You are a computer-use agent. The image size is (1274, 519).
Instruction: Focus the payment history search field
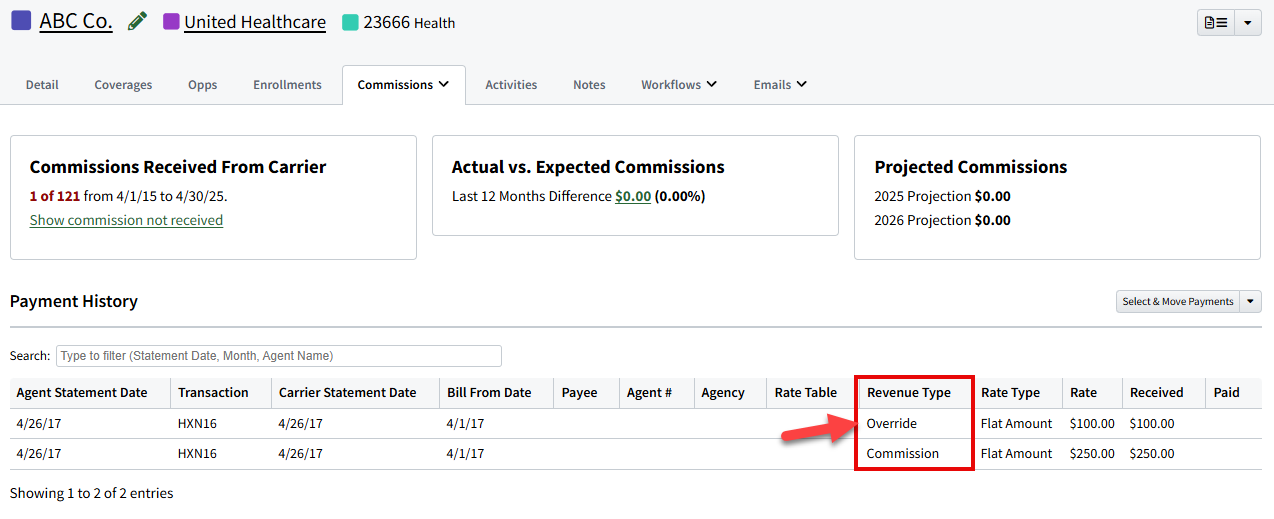click(279, 356)
